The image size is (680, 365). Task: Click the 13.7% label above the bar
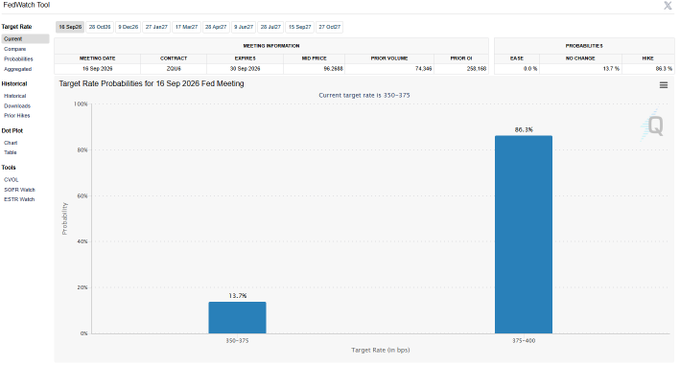[238, 296]
